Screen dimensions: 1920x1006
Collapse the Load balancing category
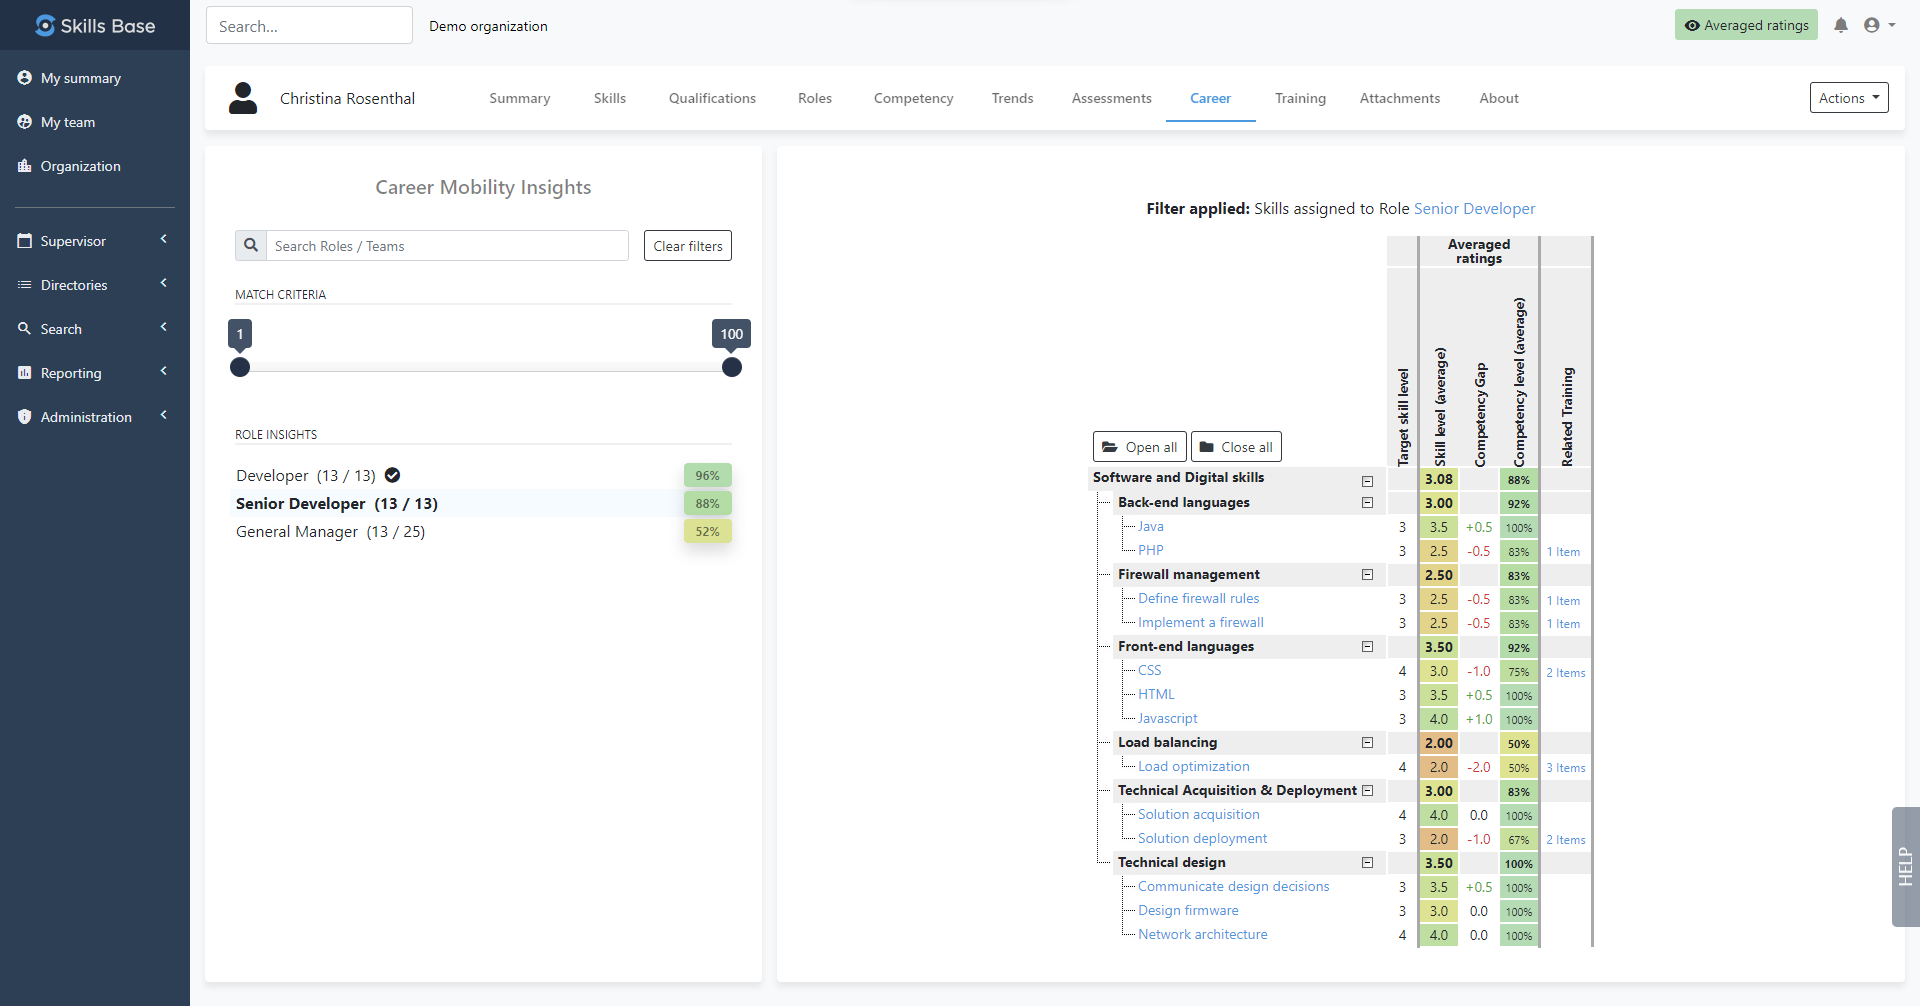pos(1367,743)
